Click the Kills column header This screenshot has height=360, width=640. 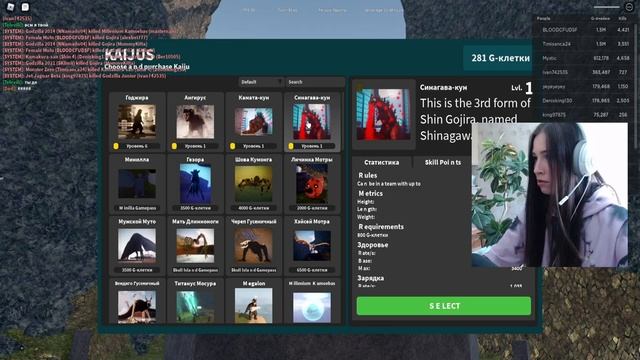tap(622, 18)
